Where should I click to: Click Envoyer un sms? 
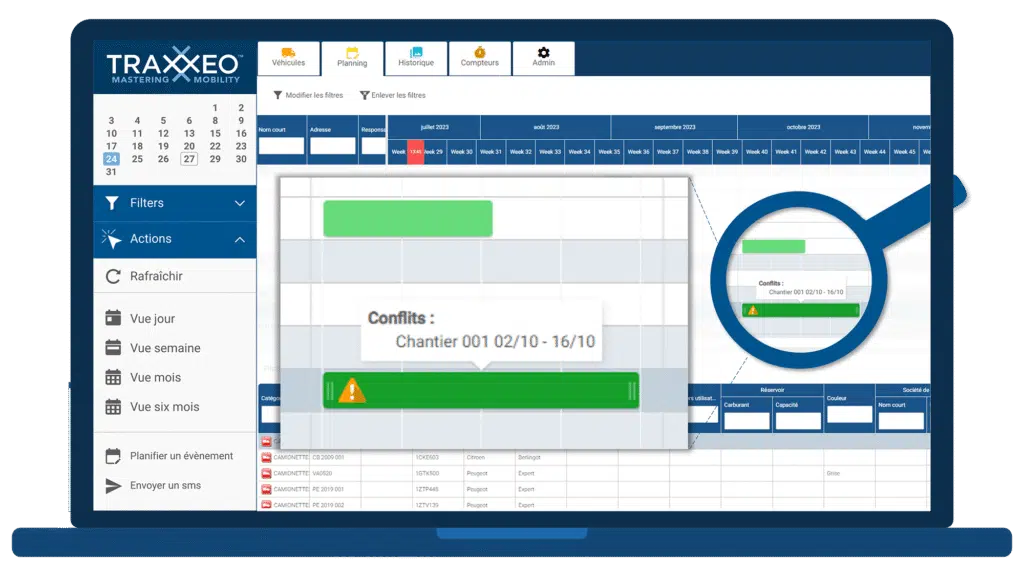coord(165,485)
